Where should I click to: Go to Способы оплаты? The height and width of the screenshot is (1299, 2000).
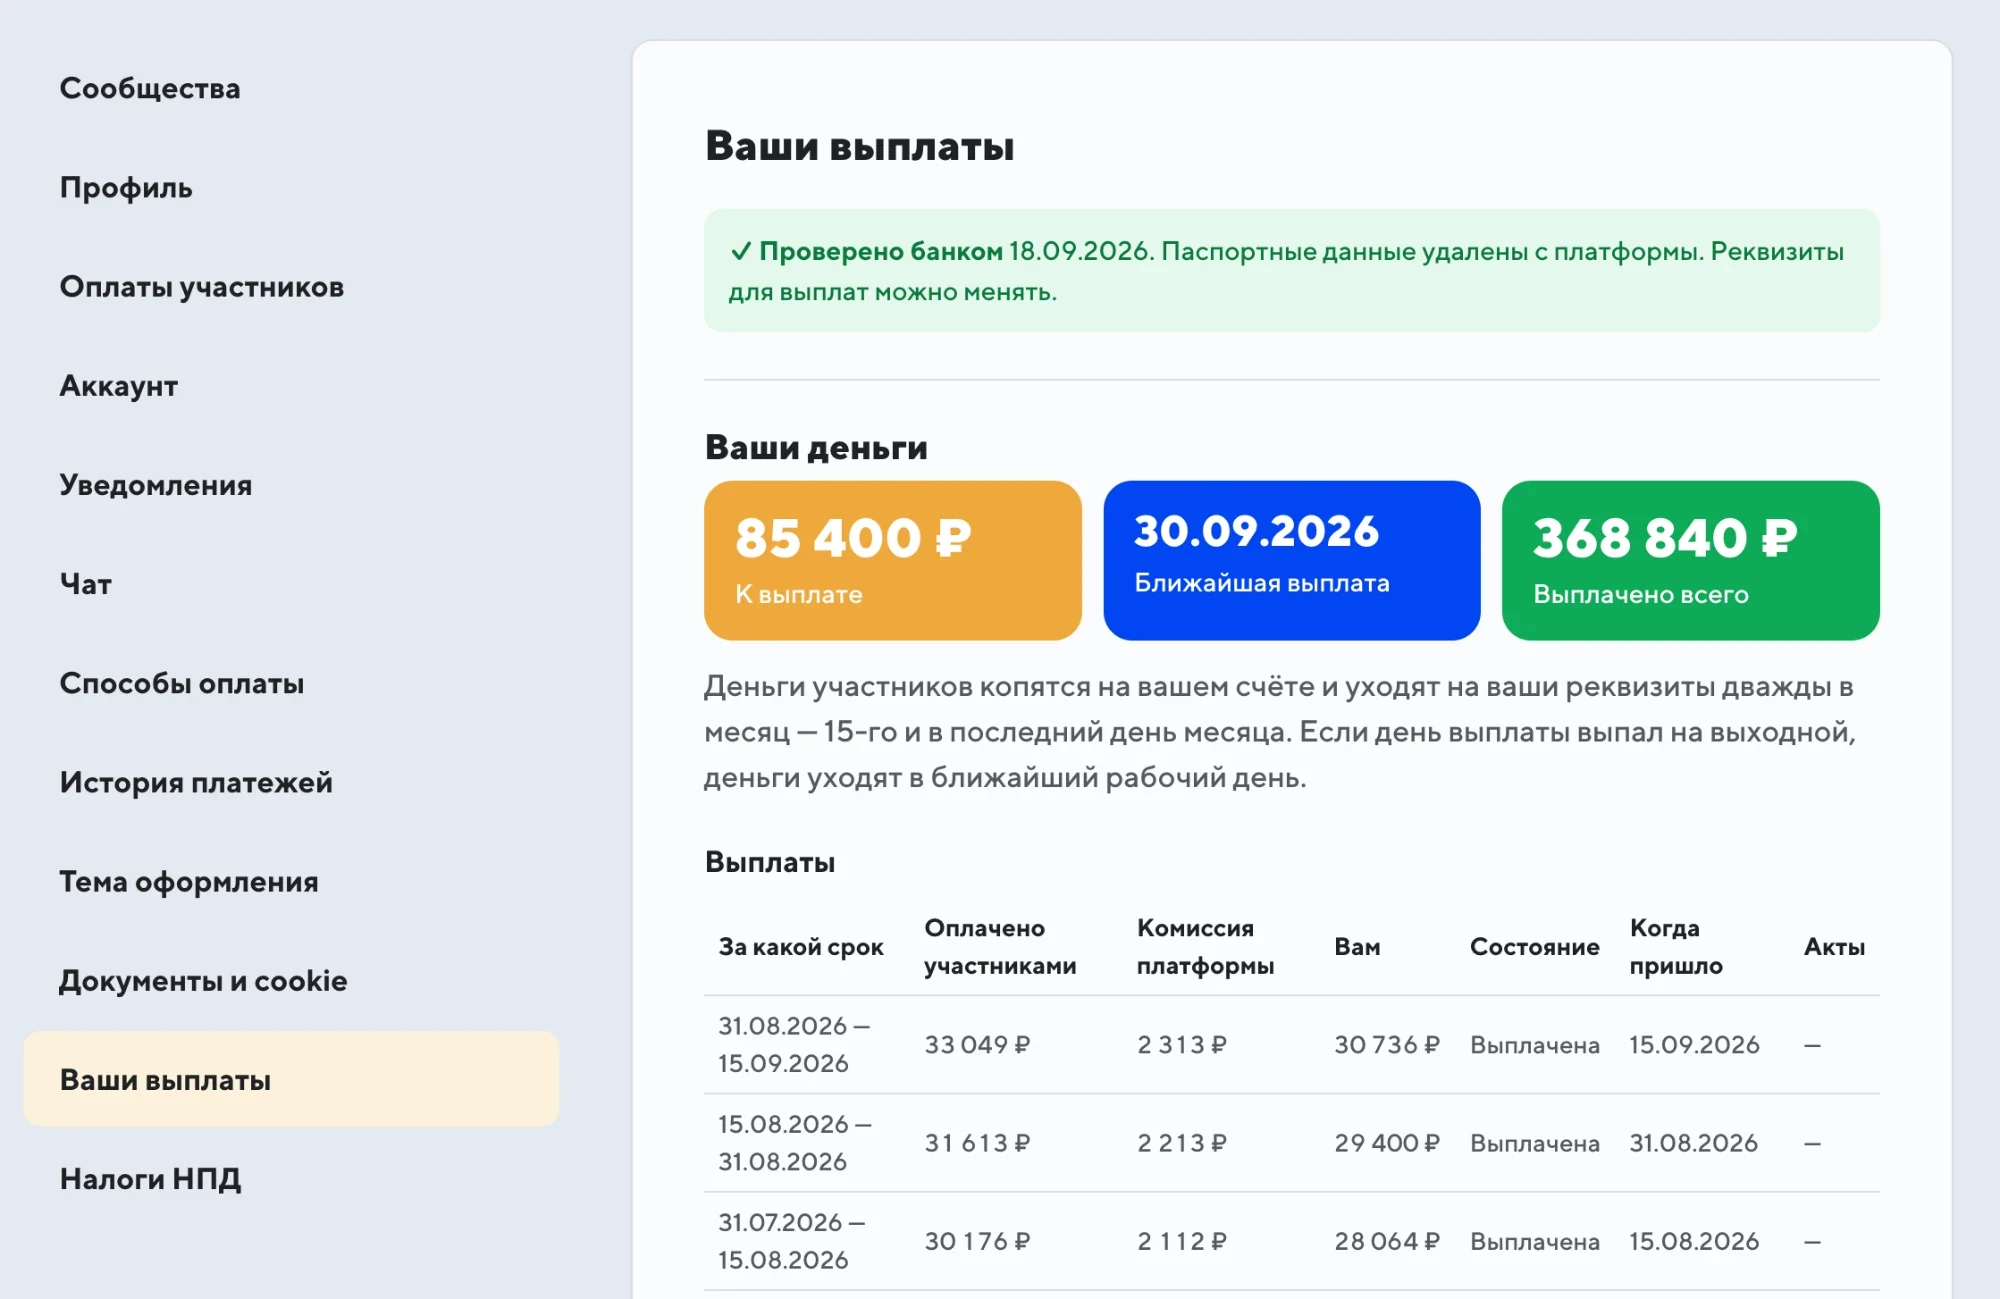point(182,683)
